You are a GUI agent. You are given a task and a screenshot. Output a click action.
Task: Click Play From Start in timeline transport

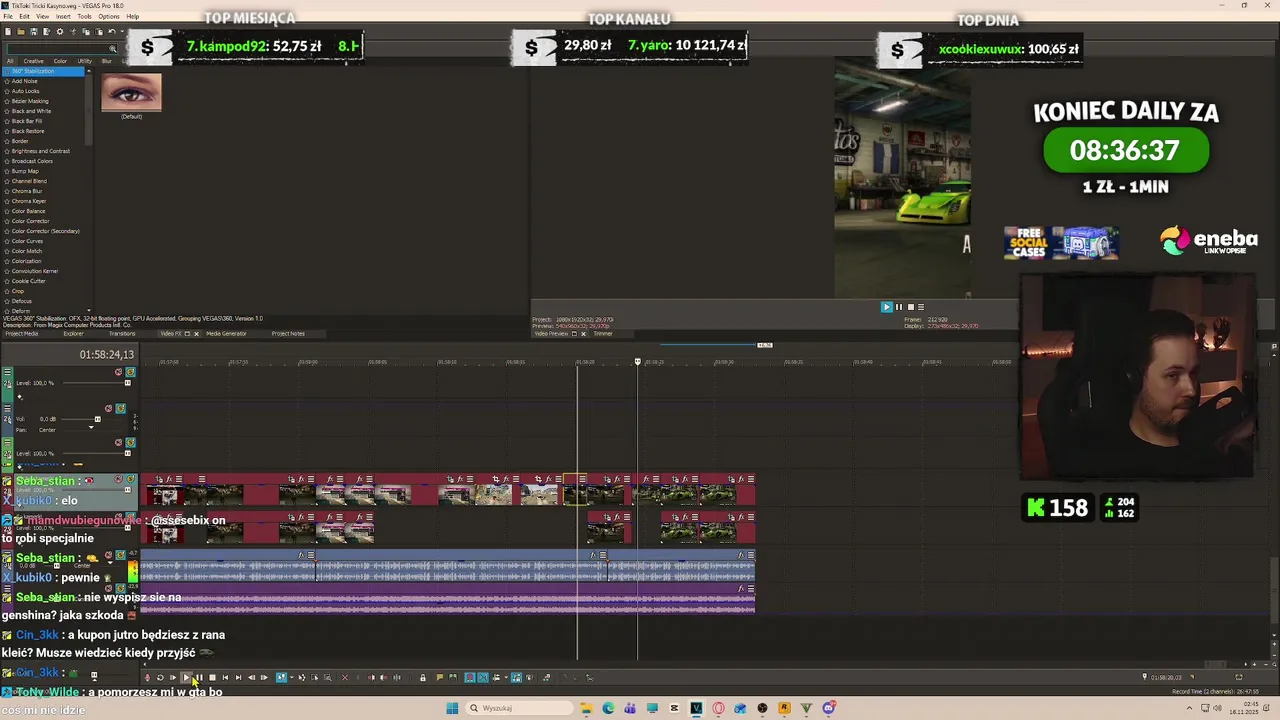click(173, 678)
